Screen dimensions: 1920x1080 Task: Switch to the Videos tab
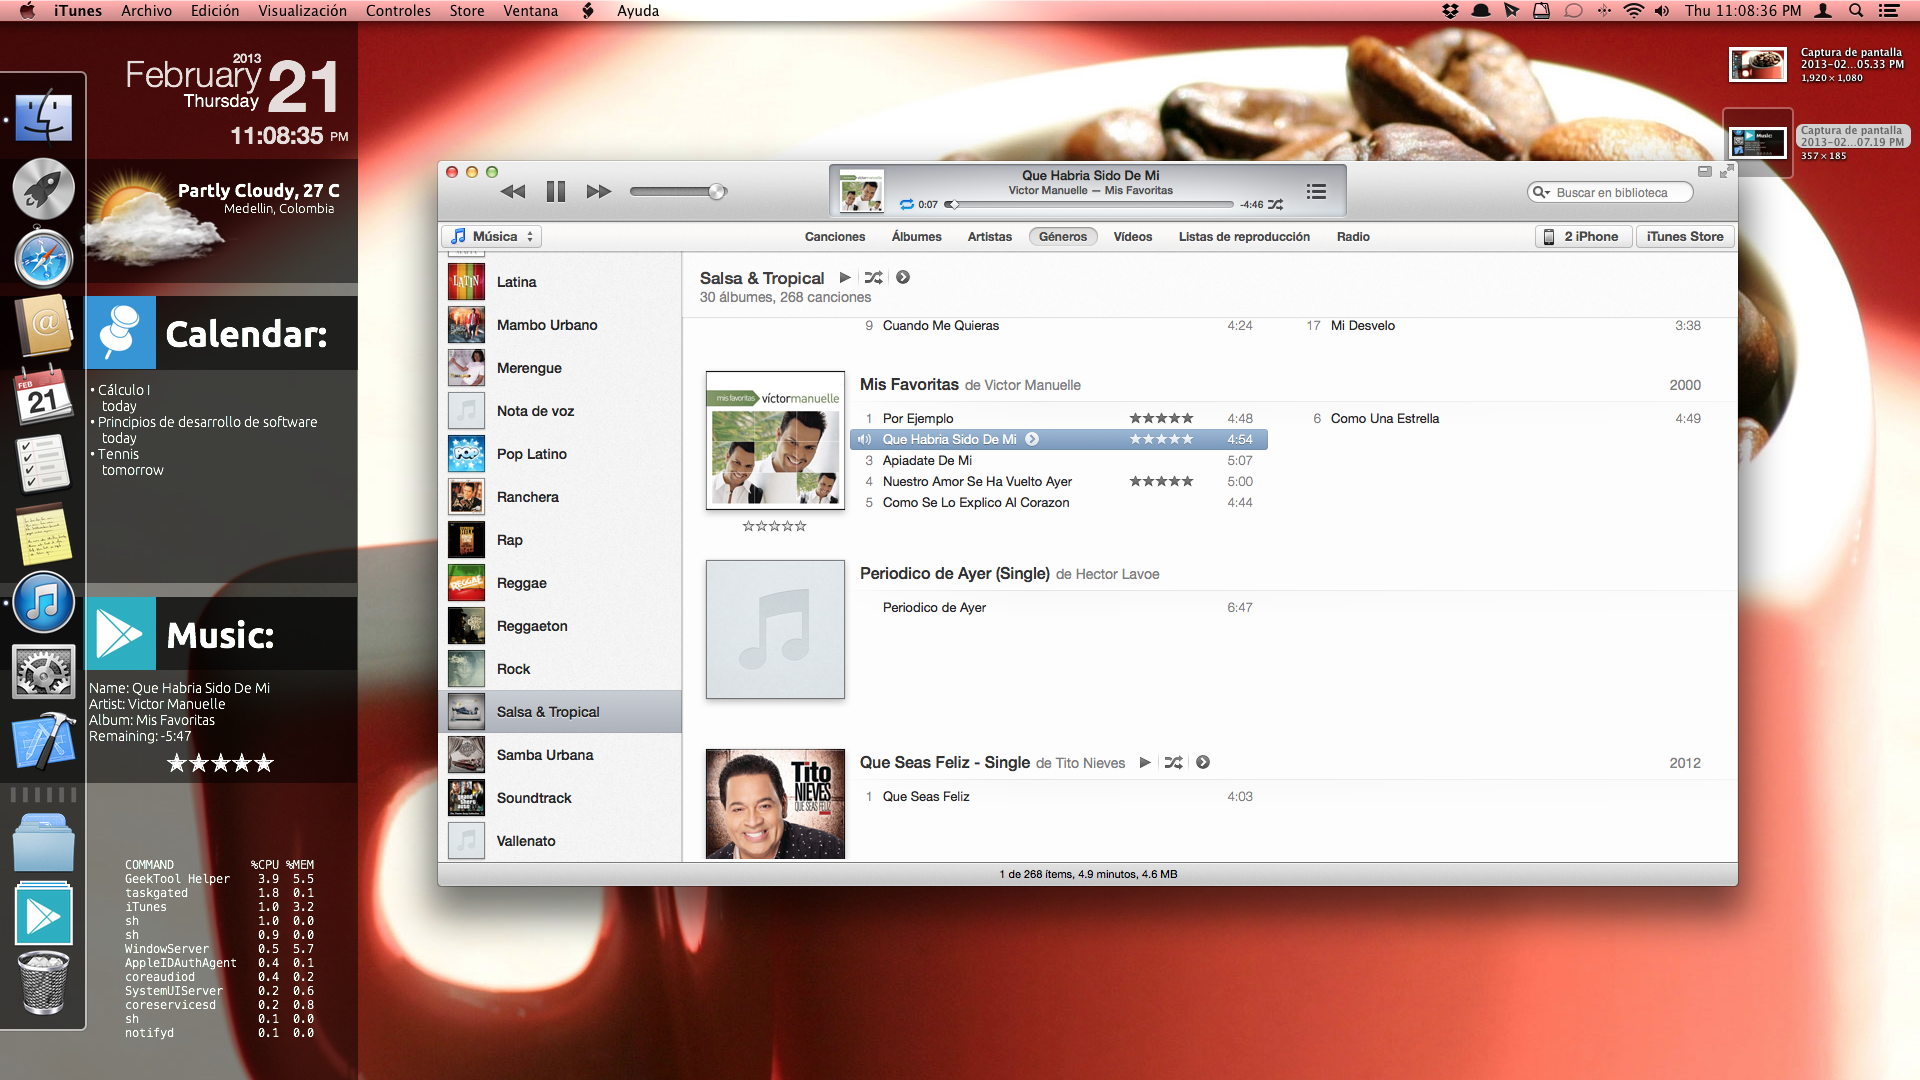click(1132, 237)
